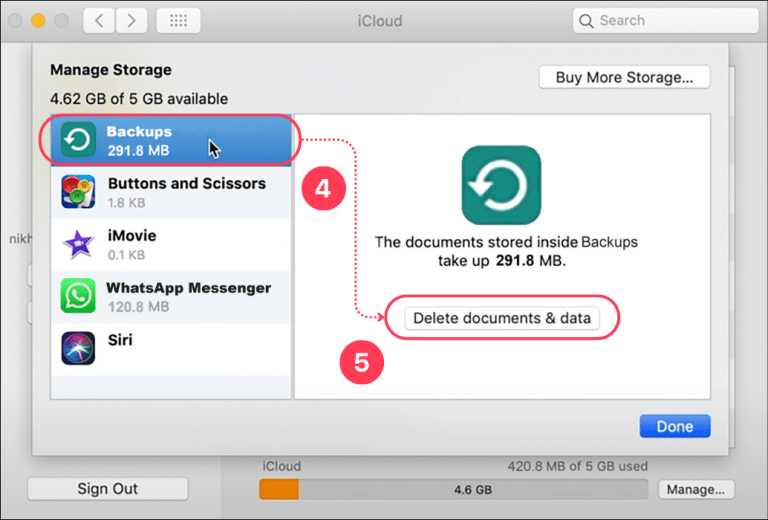
Task: Select the iMovie row
Action: (x=171, y=244)
